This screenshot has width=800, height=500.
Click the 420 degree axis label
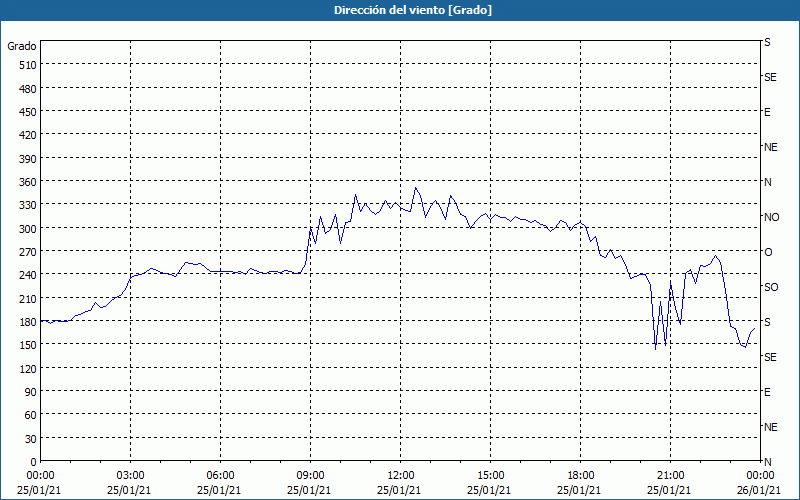pyautogui.click(x=28, y=136)
